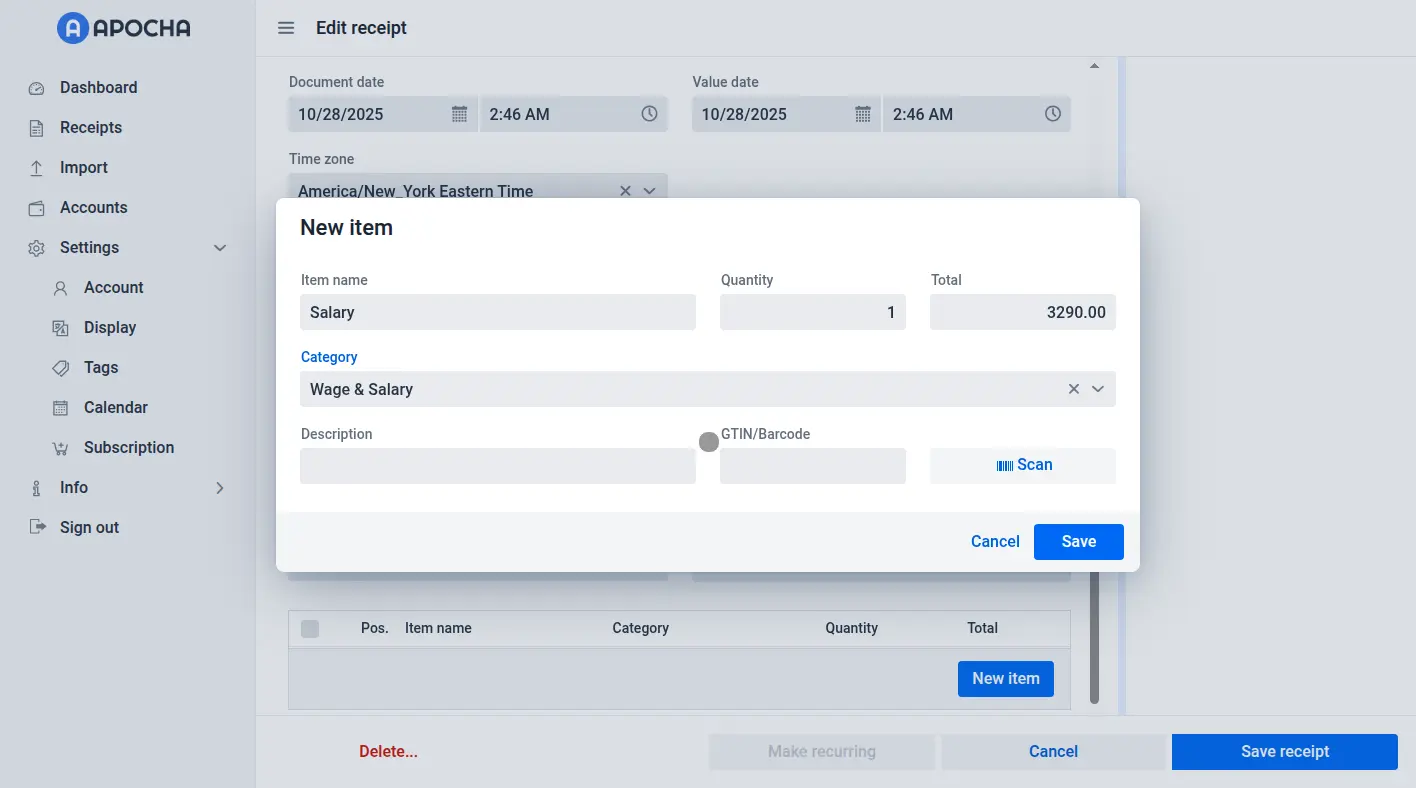Click Cancel in New item dialog
The image size is (1416, 788).
click(x=995, y=541)
